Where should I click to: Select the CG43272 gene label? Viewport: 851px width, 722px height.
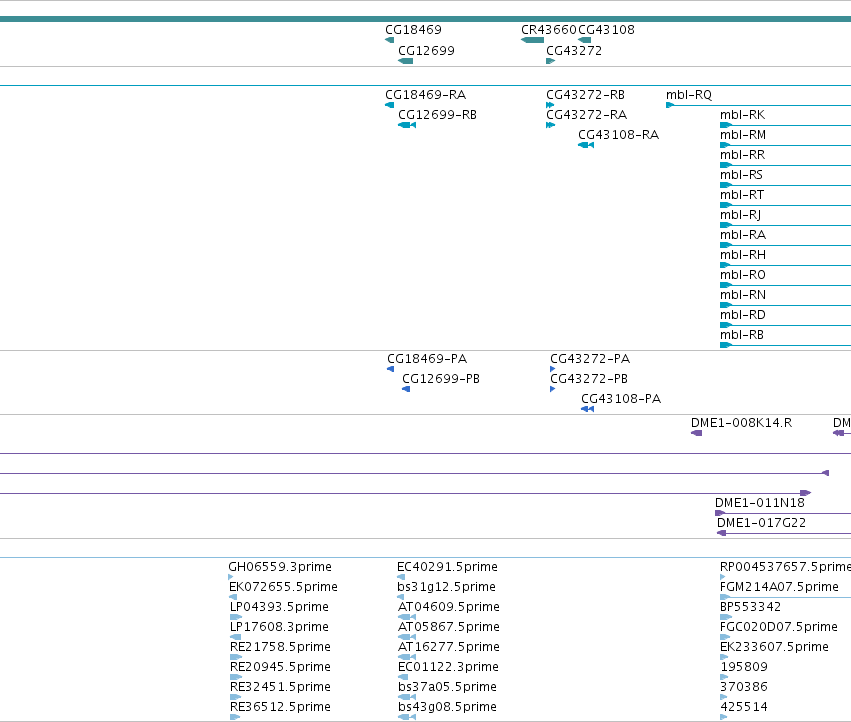click(574, 51)
